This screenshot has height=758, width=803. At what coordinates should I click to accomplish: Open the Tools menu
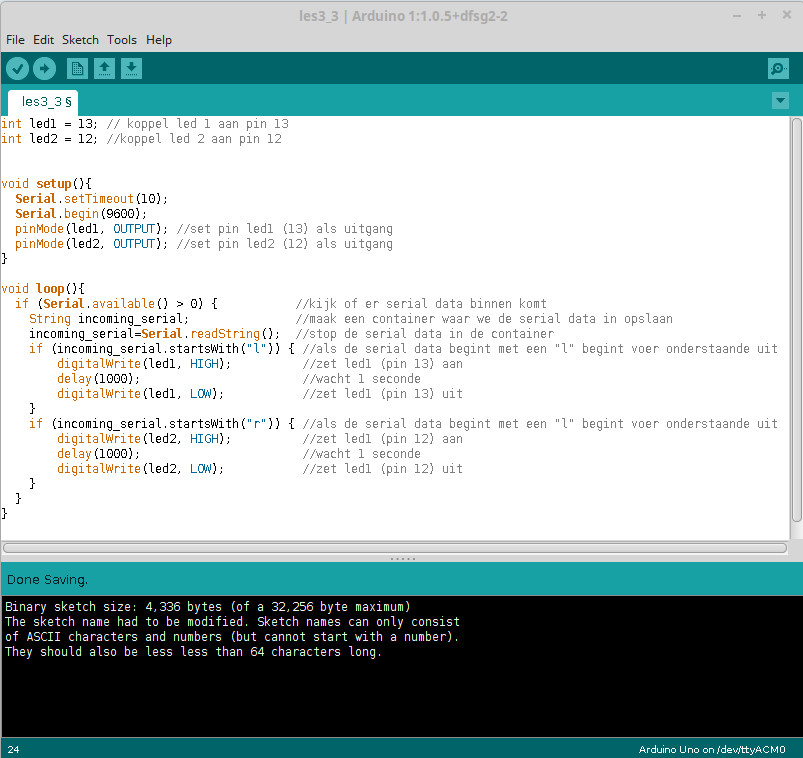(x=122, y=40)
